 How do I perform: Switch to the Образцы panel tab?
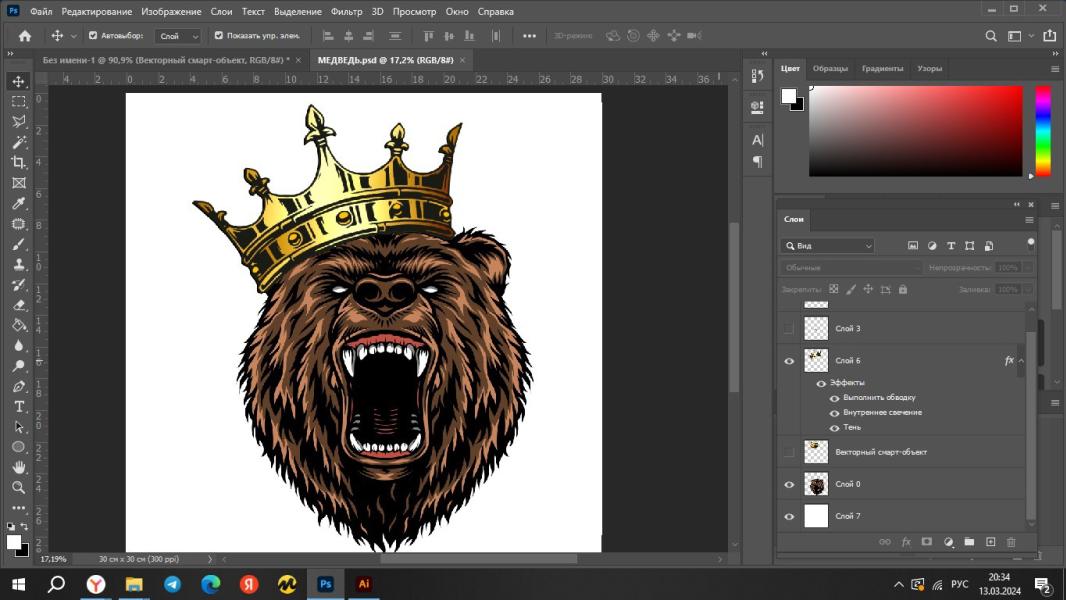[x=830, y=69]
